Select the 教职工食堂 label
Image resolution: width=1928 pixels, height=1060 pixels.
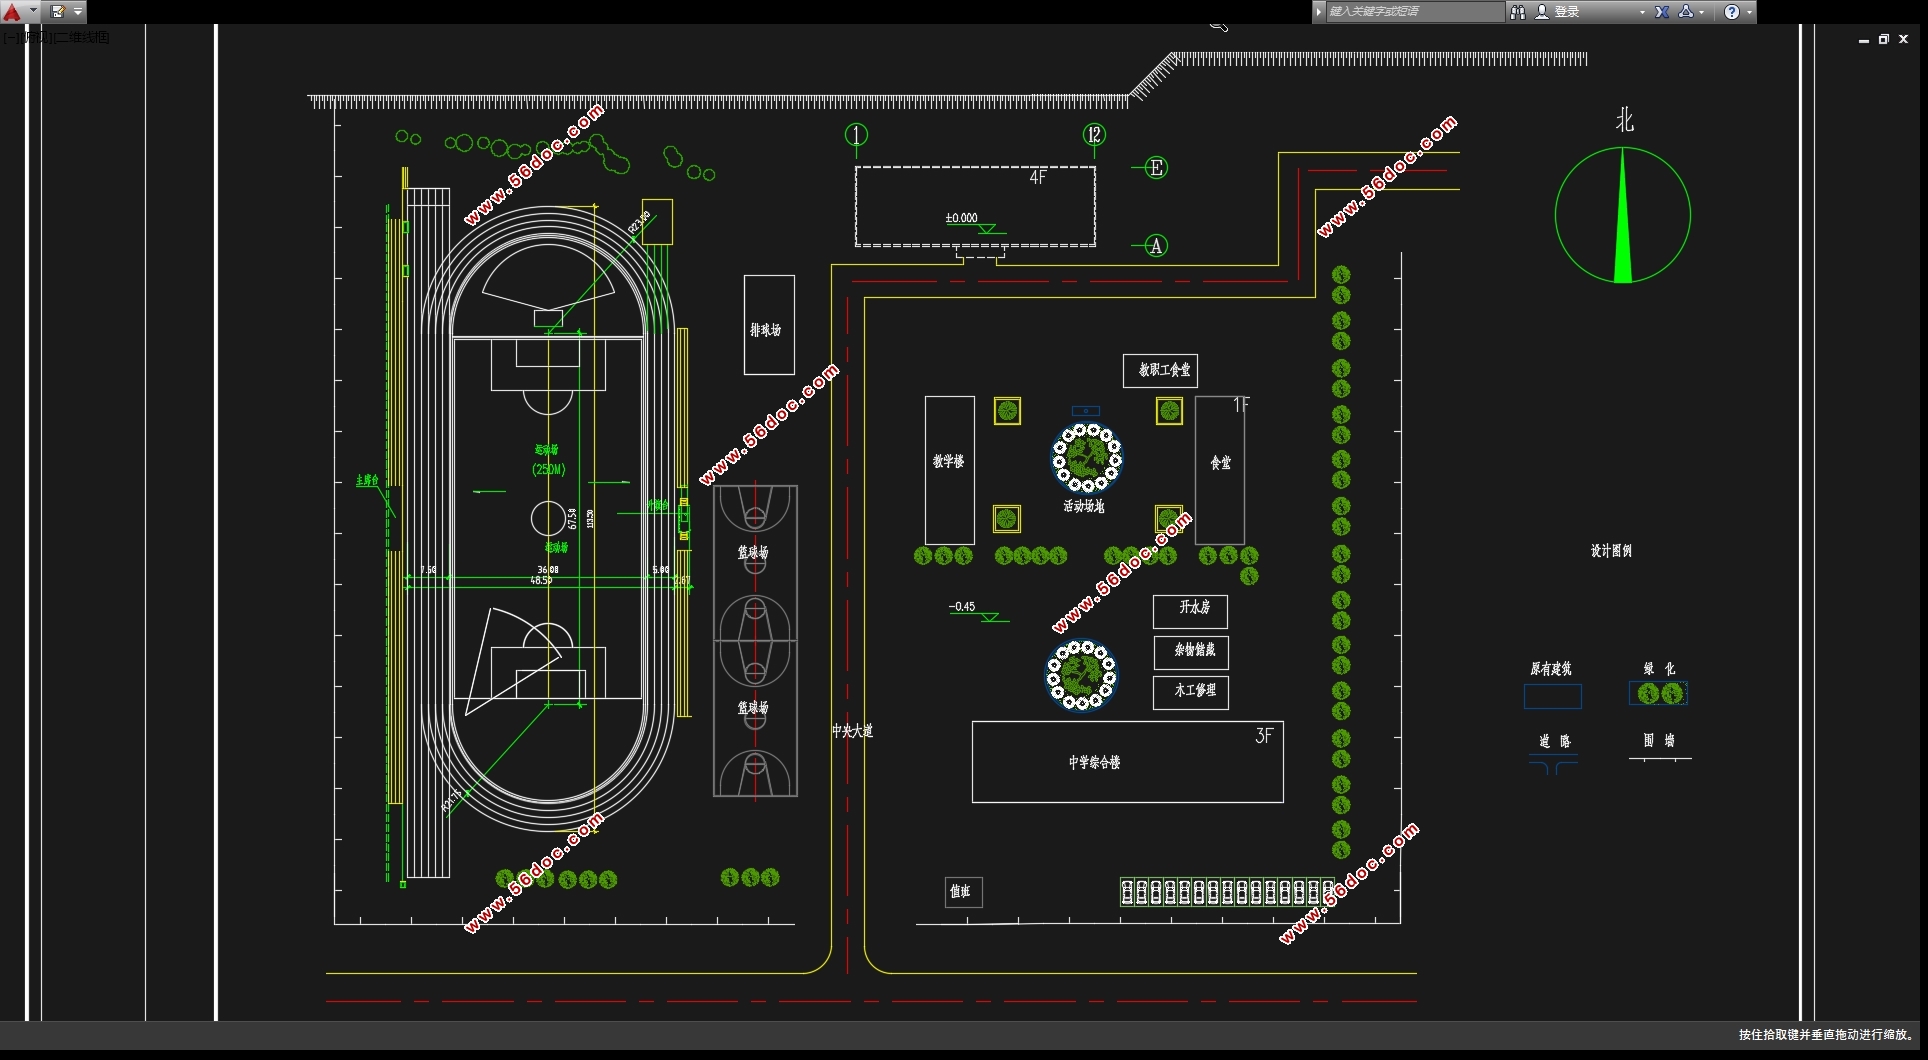coord(1165,370)
